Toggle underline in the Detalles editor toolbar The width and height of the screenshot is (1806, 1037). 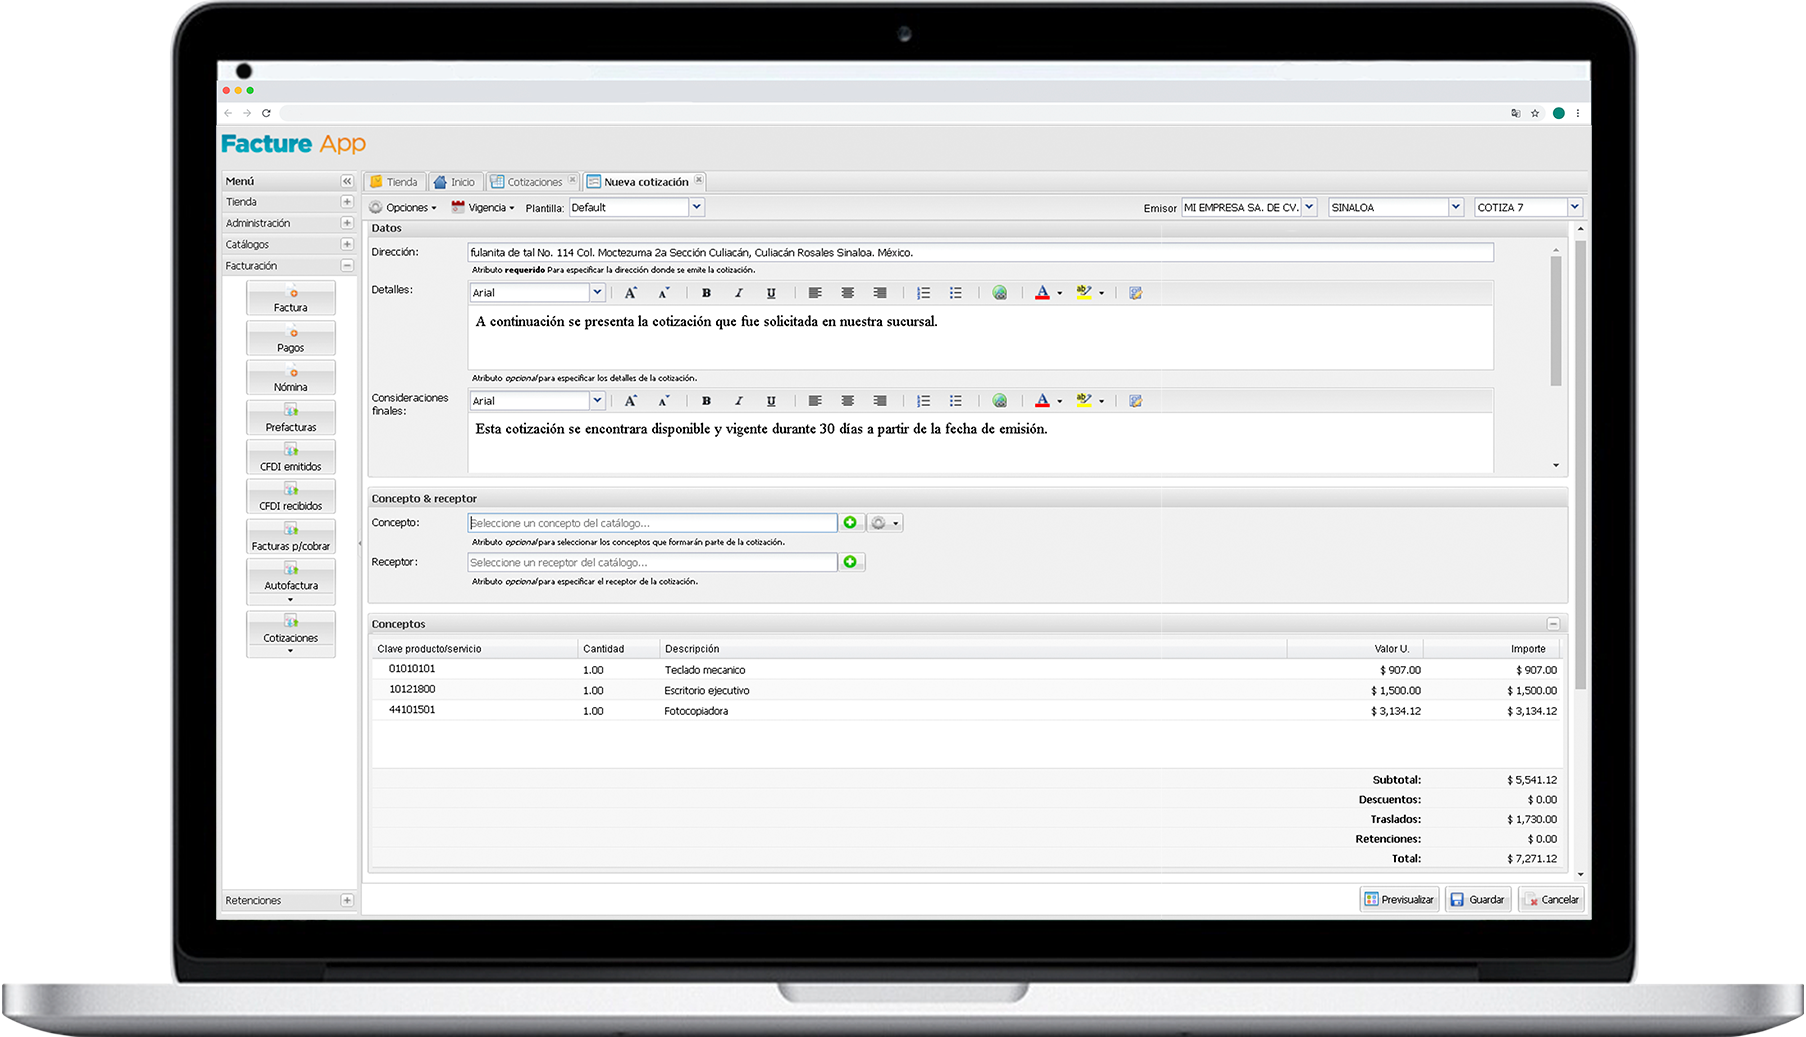[771, 293]
